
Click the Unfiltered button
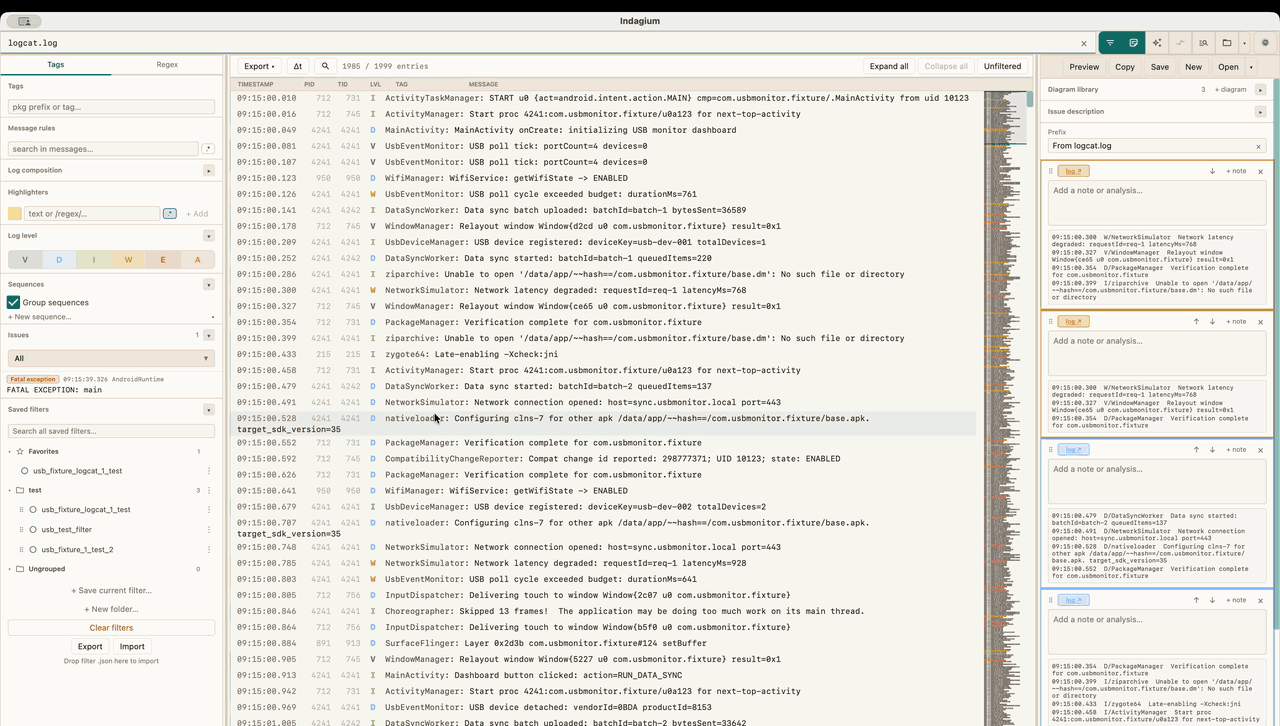tap(1002, 66)
